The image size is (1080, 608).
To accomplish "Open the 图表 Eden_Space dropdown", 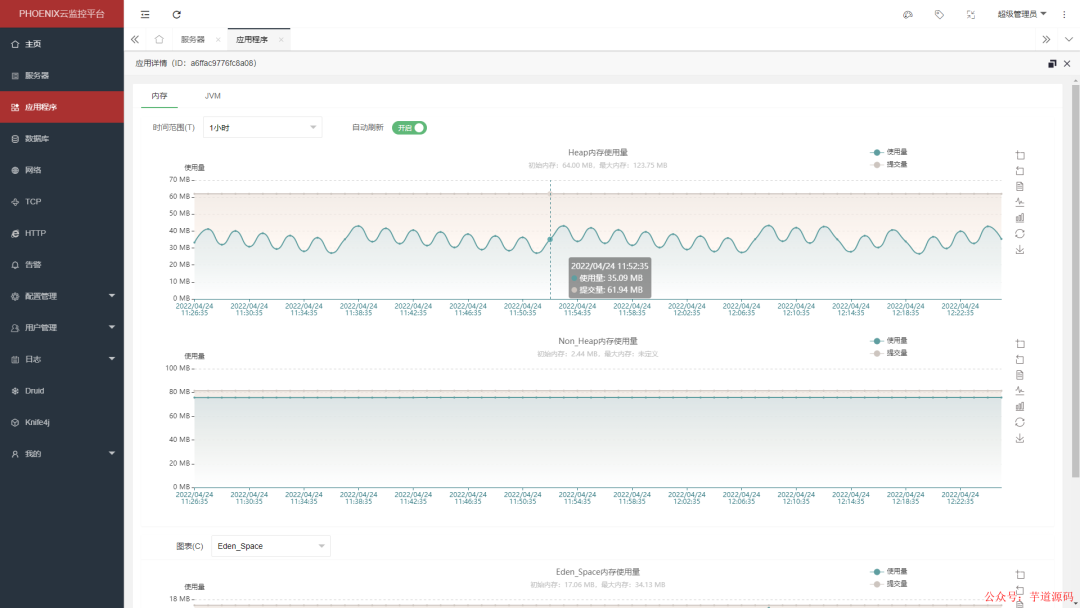I will [271, 546].
